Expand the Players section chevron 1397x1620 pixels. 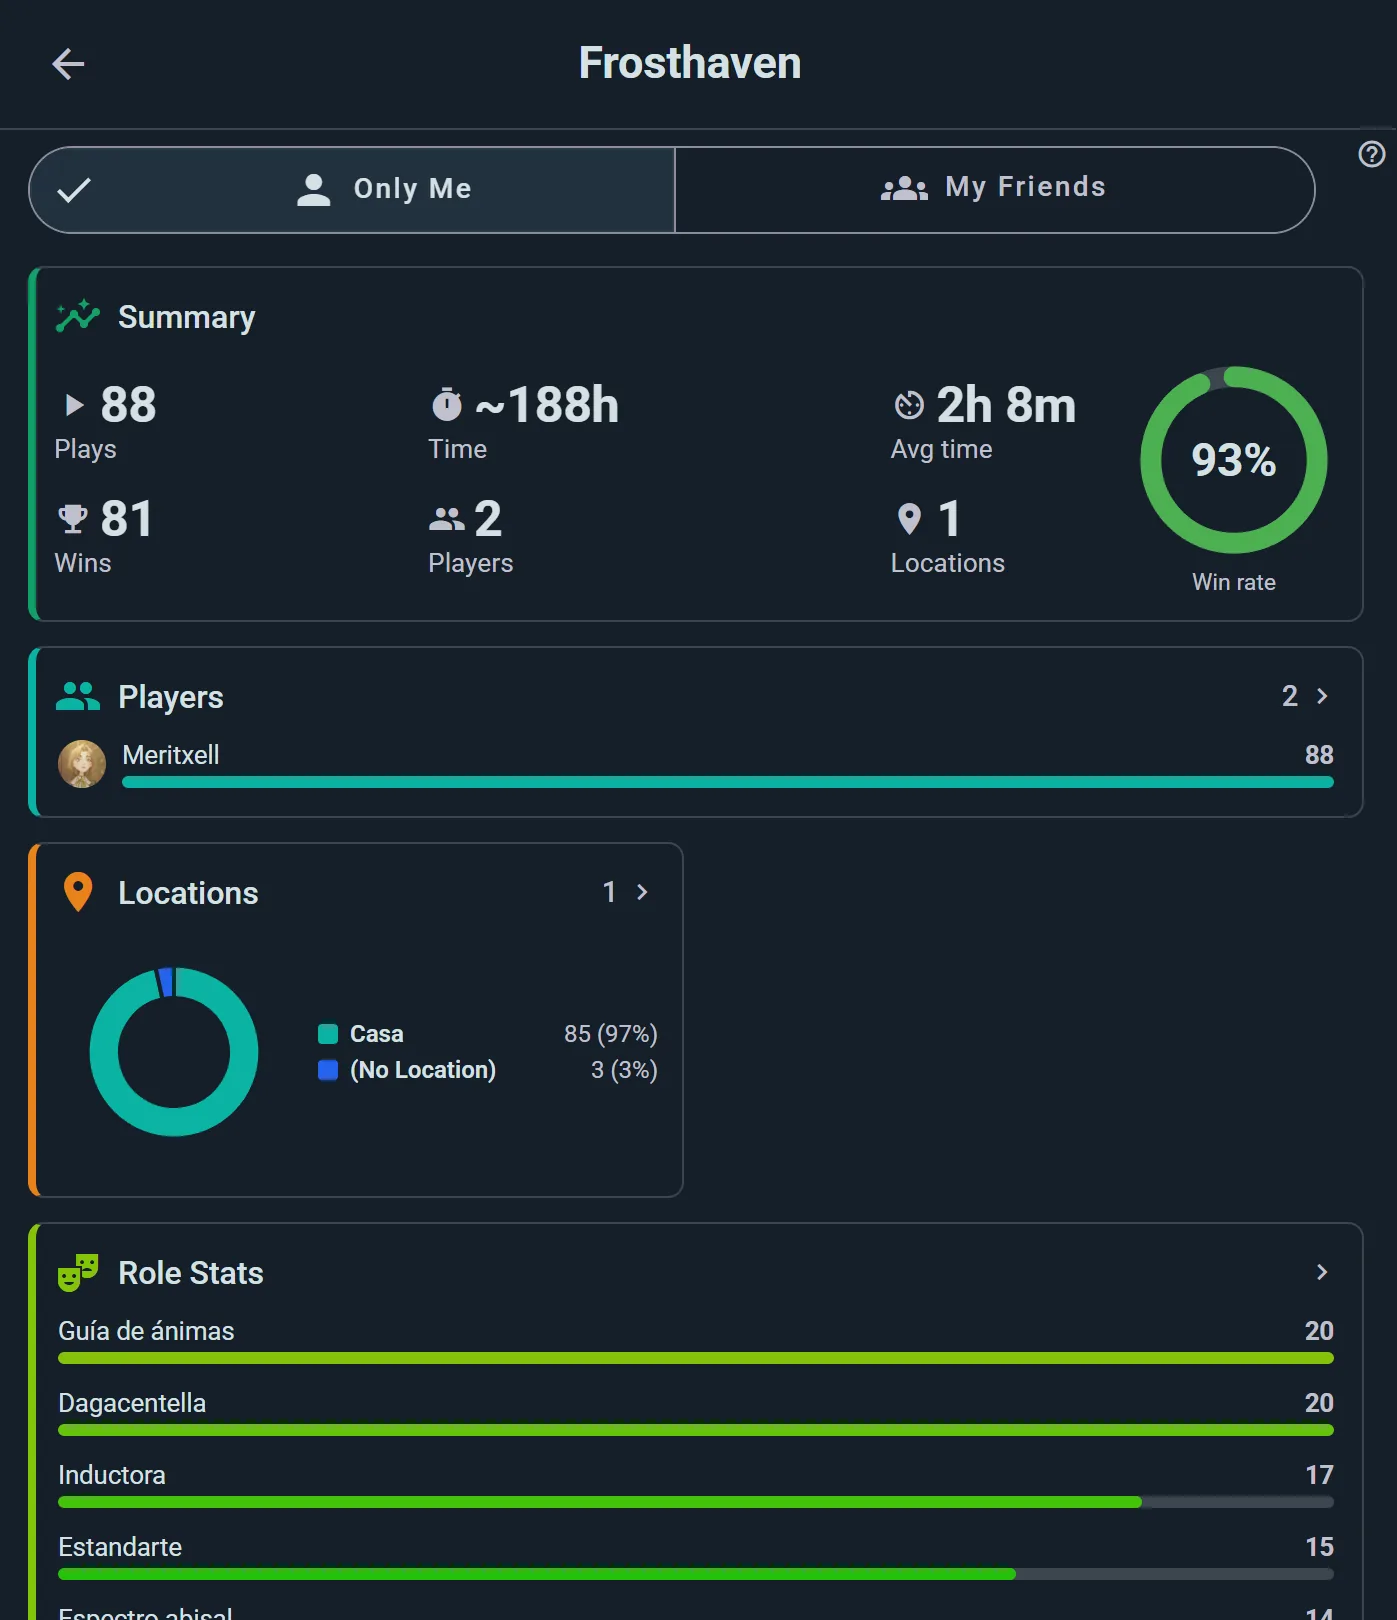(x=1322, y=696)
